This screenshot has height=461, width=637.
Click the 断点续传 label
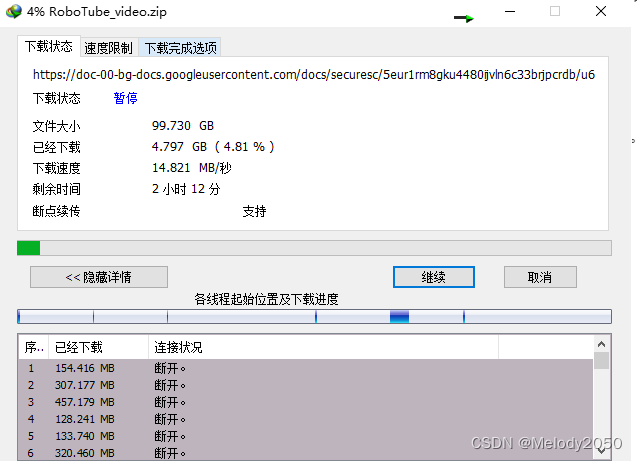pyautogui.click(x=56, y=211)
